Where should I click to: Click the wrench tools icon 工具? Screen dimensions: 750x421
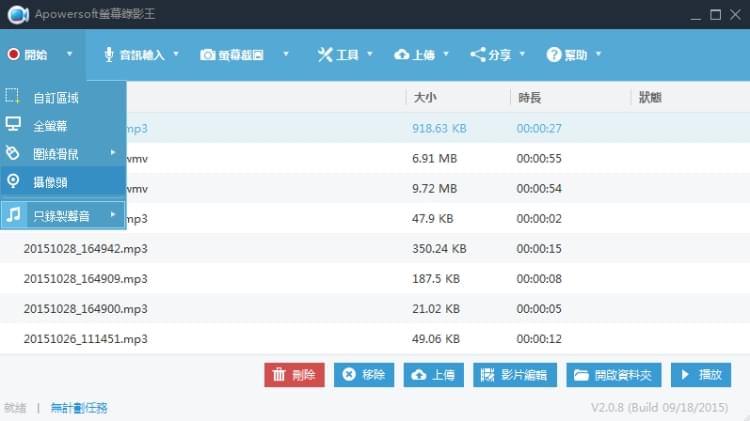[325, 54]
